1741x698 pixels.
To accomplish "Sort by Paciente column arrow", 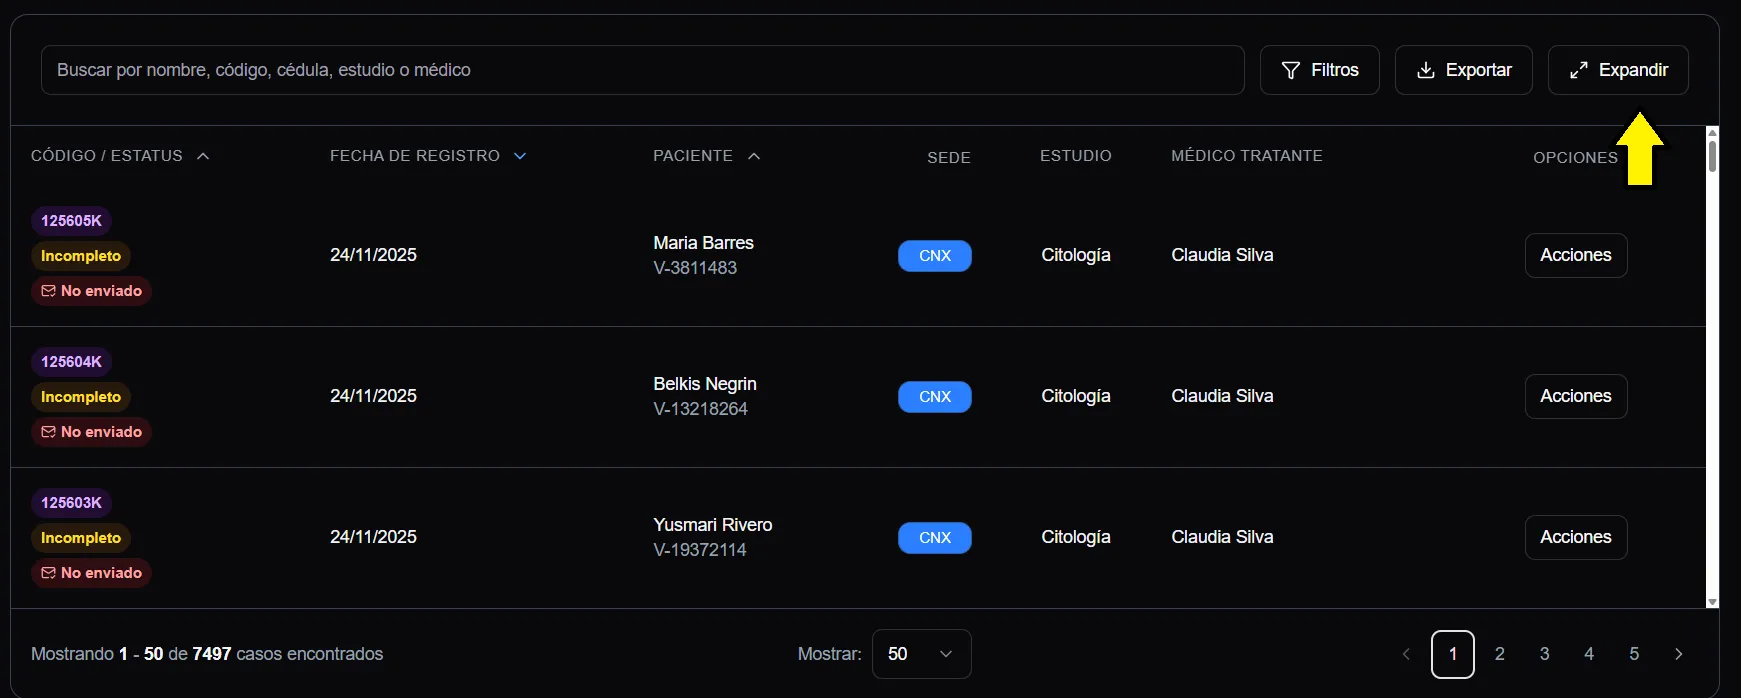I will click(754, 156).
